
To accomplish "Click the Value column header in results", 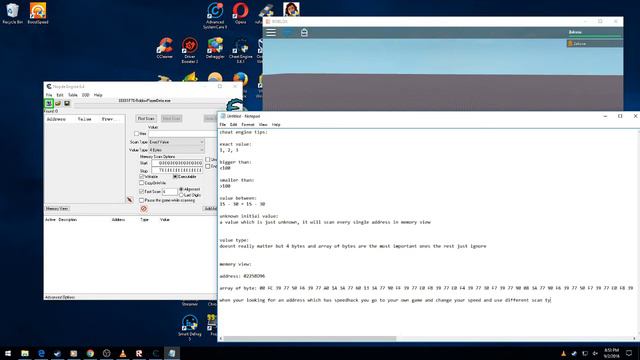I will (84, 119).
